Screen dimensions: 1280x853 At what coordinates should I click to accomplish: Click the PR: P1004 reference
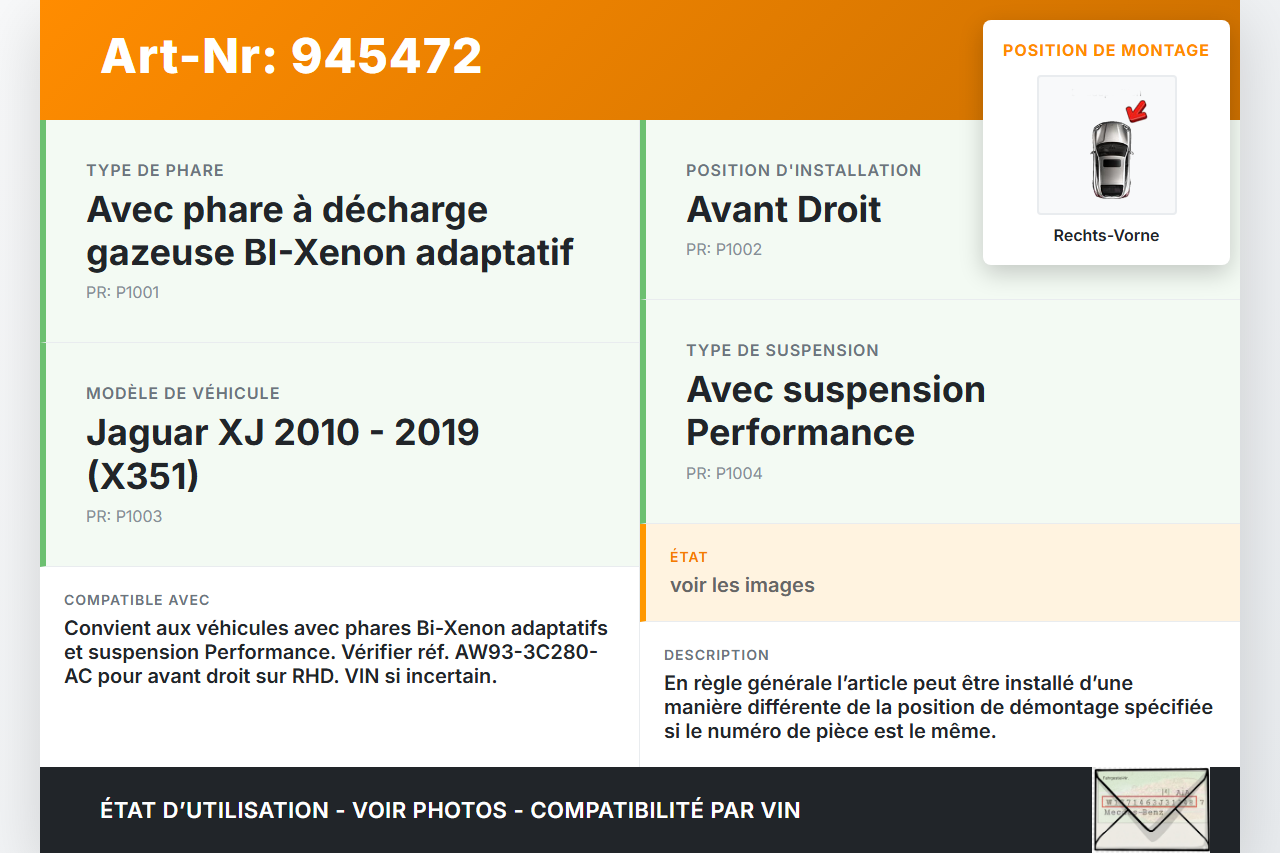pyautogui.click(x=724, y=473)
